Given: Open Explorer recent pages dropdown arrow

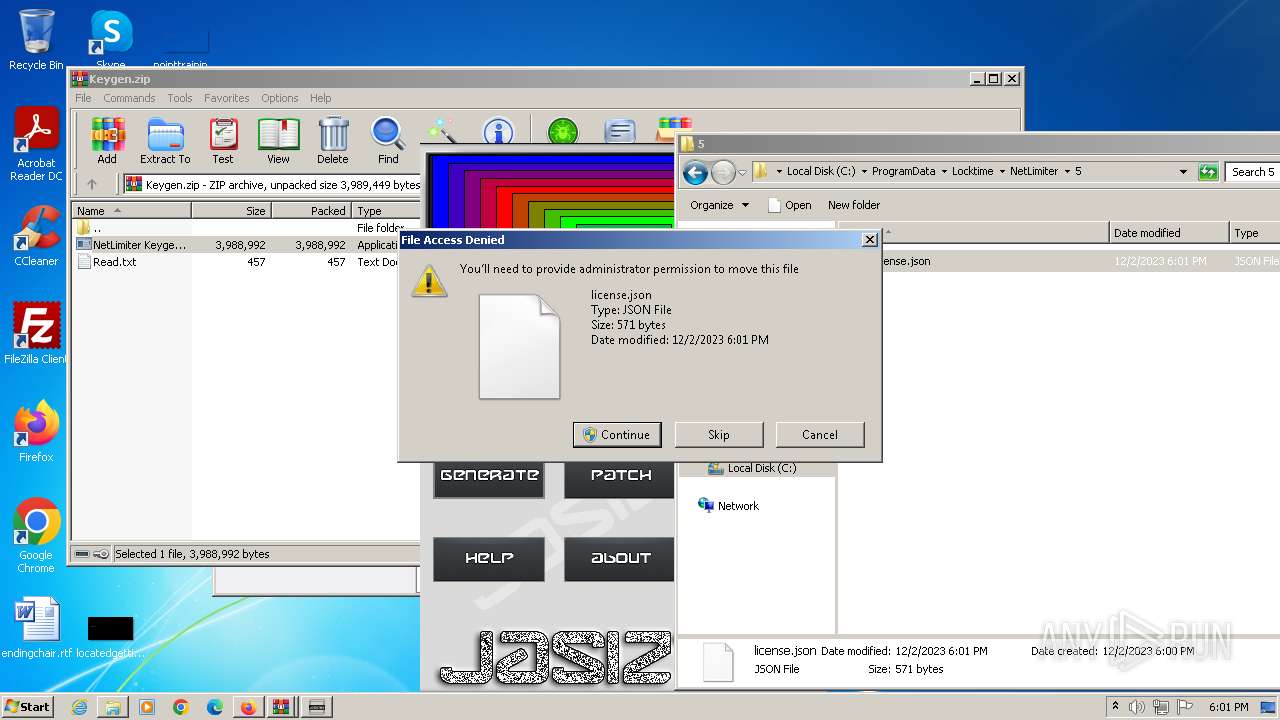Looking at the screenshot, I should point(742,173).
